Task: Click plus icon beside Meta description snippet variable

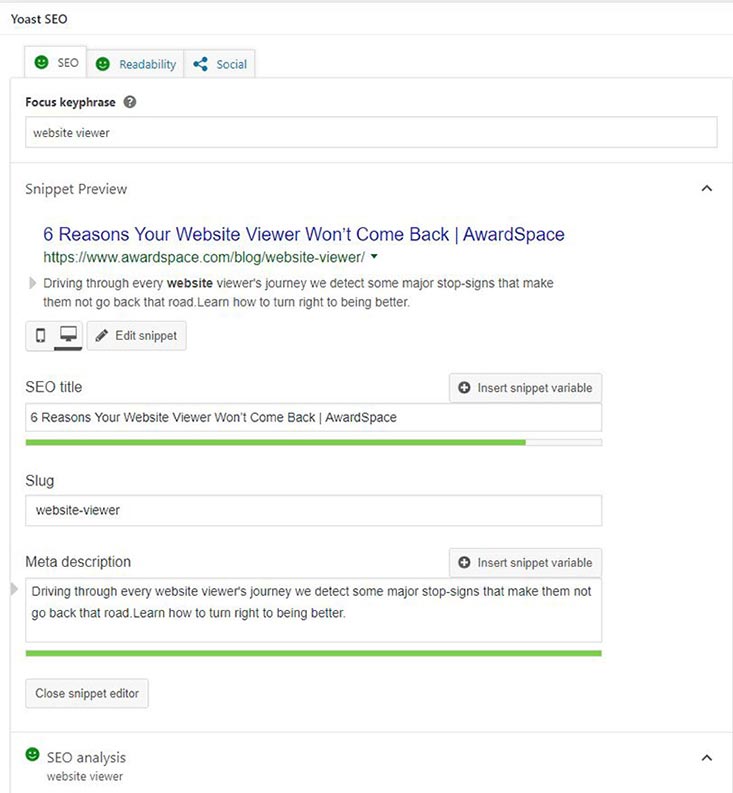Action: (x=464, y=563)
